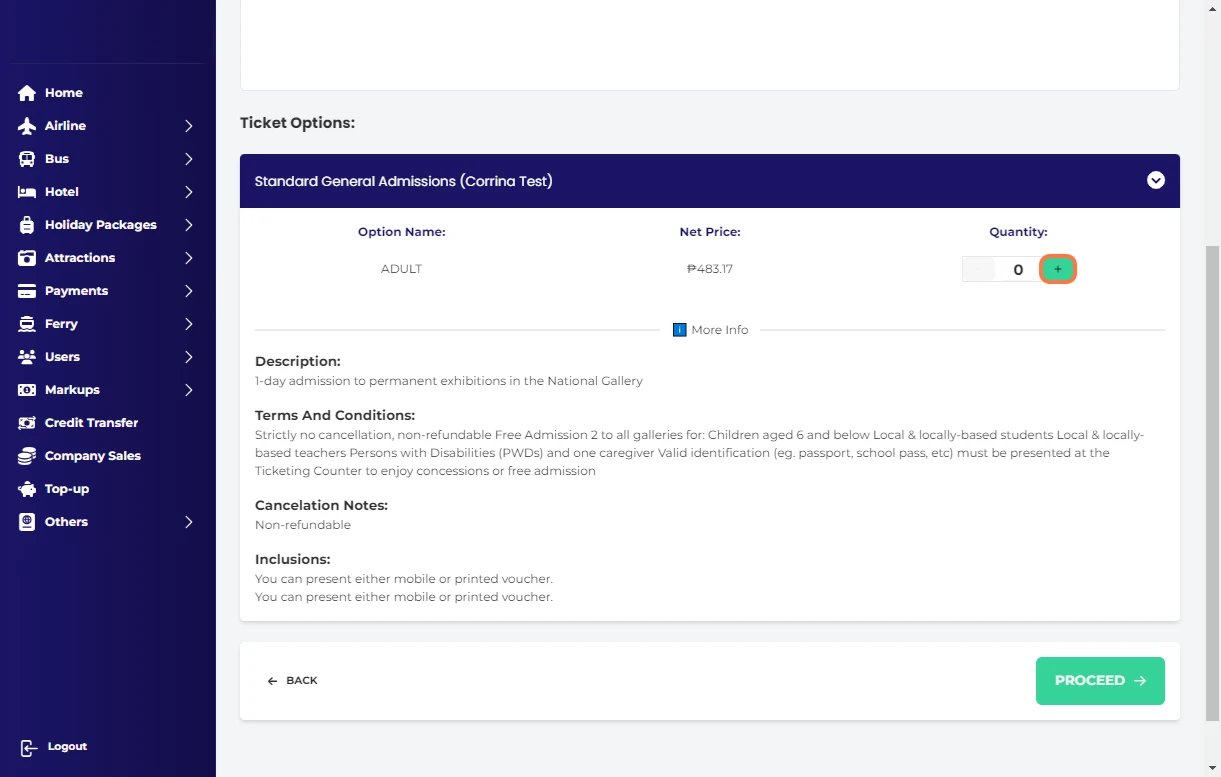Click the Airline airplane icon
The width and height of the screenshot is (1221, 777).
coord(27,126)
